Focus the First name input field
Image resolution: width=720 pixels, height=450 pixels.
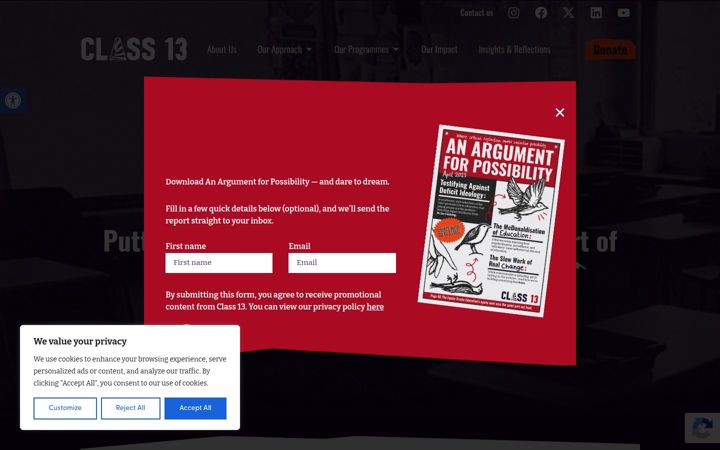click(x=219, y=263)
